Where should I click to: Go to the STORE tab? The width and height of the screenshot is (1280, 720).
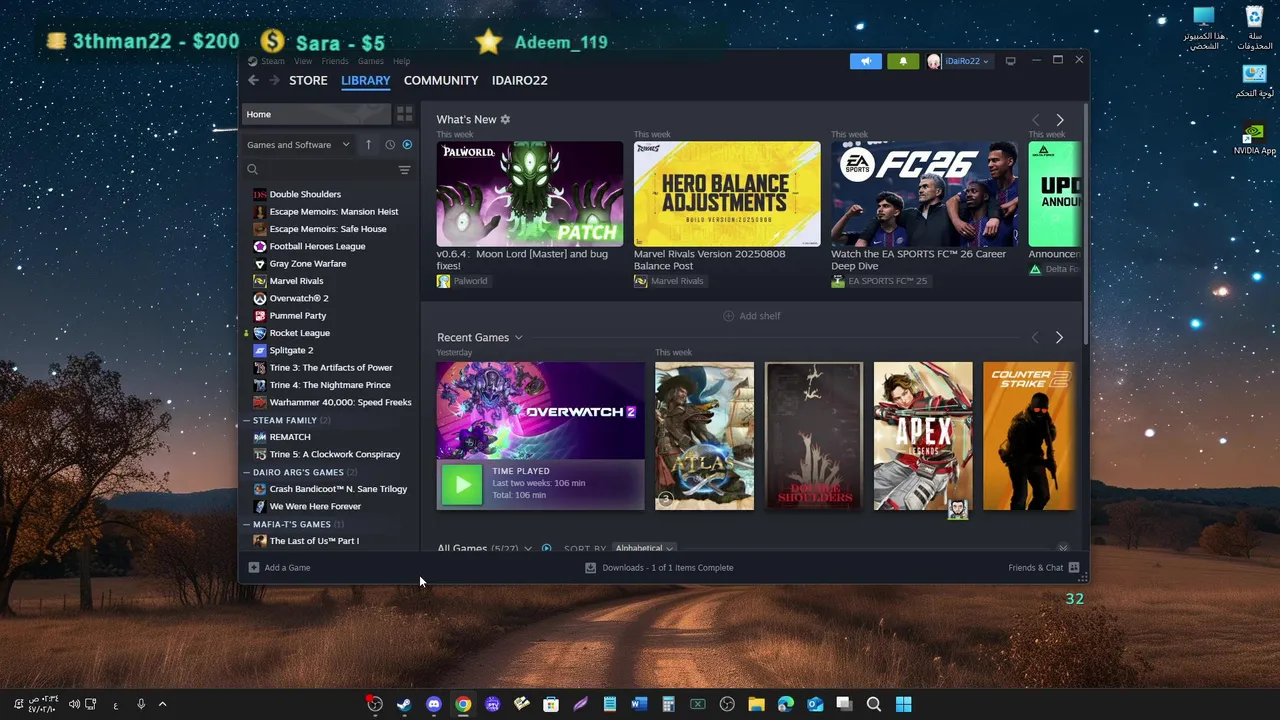[x=308, y=80]
